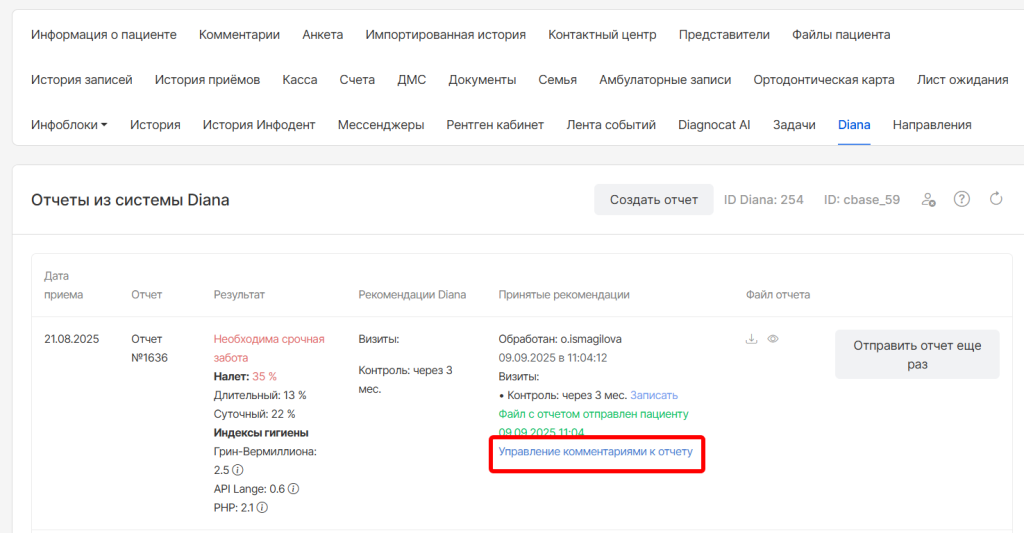Expand the Инфоблоки dropdown
Image resolution: width=1024 pixels, height=533 pixels.
[x=69, y=125]
